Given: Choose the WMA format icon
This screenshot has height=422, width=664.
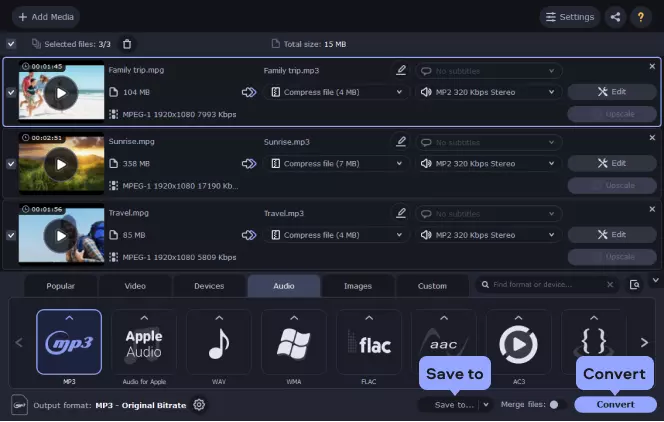Looking at the screenshot, I should click(294, 342).
